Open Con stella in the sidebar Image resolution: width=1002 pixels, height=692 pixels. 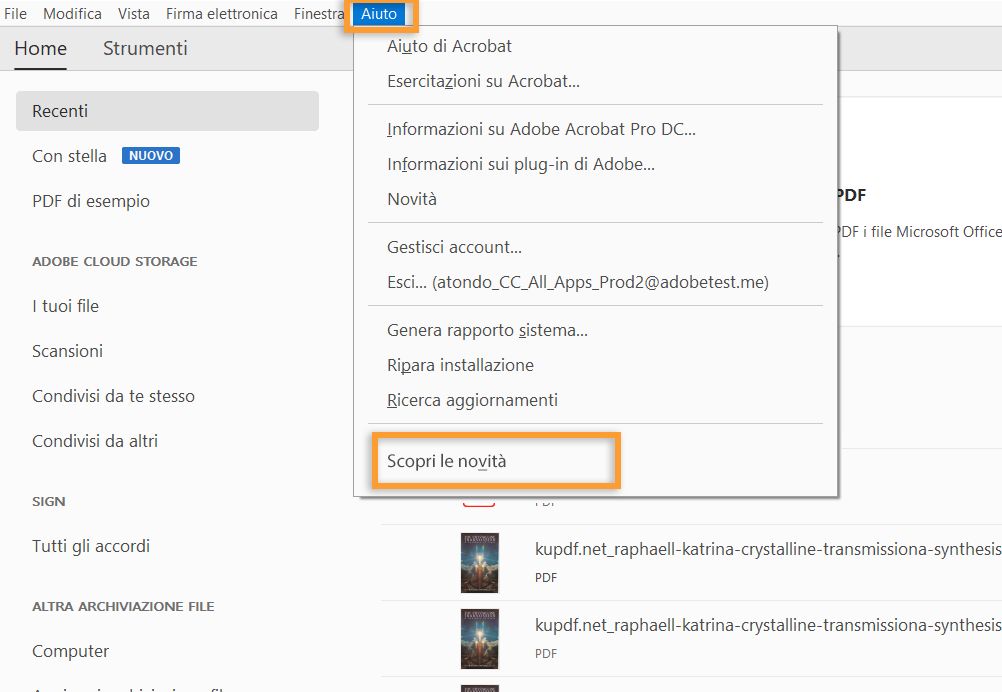point(69,156)
